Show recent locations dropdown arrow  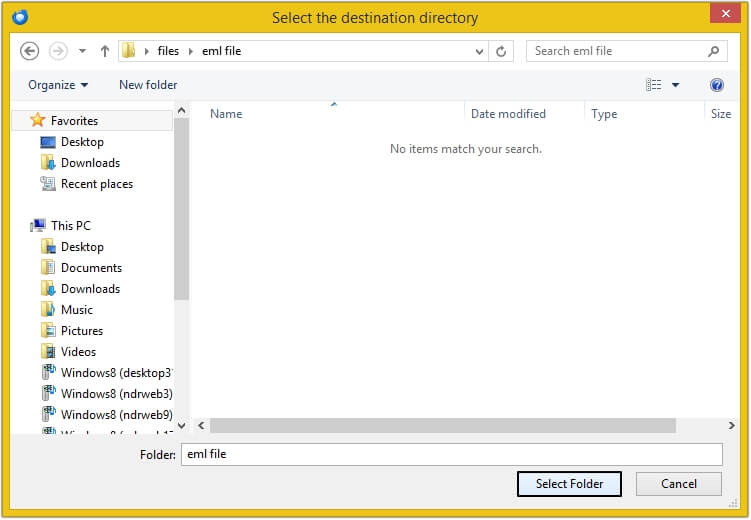coord(82,51)
